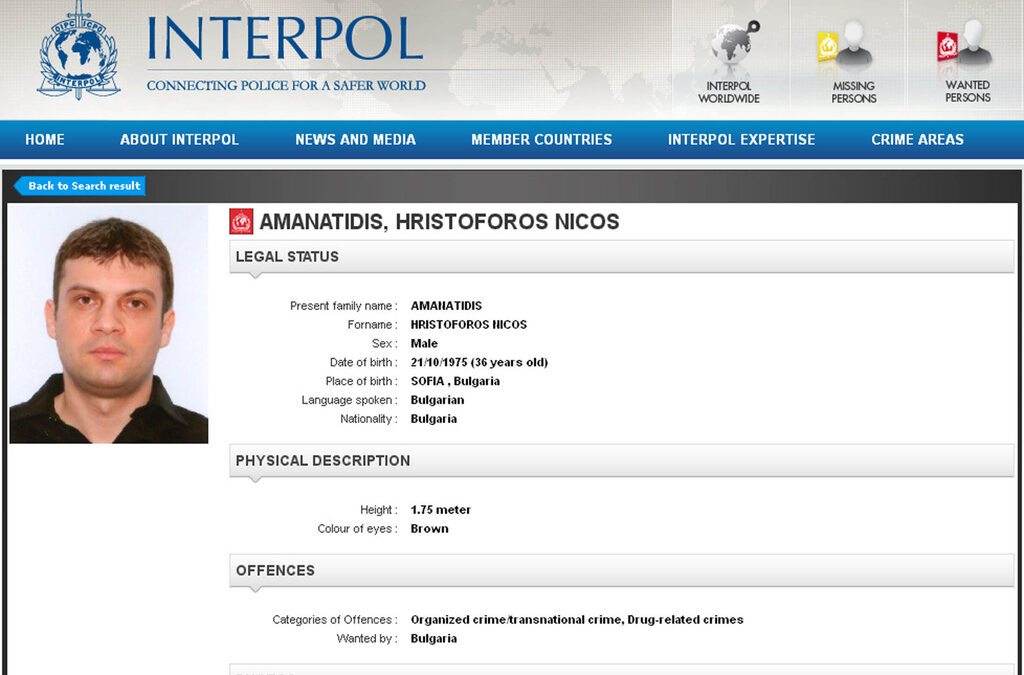Select place of birth SOFIA, Bulgaria
The height and width of the screenshot is (675, 1024).
coord(455,381)
